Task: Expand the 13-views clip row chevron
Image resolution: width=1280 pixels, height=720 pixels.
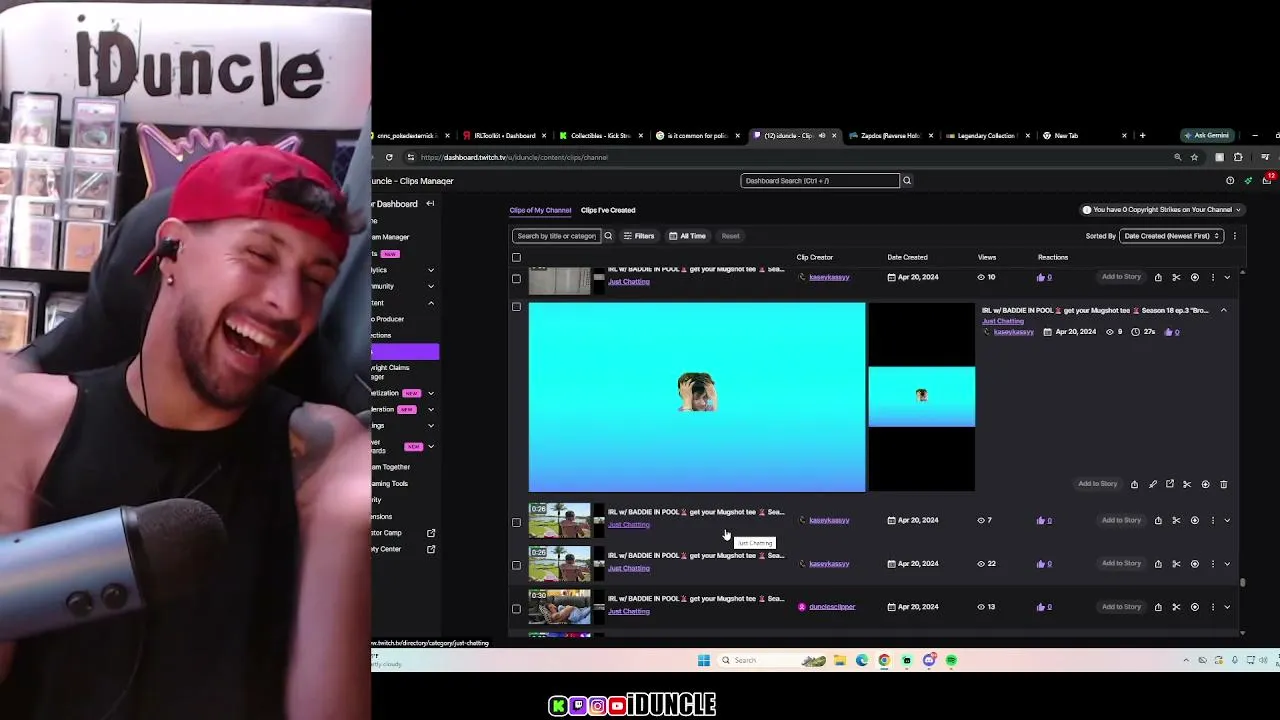Action: pyautogui.click(x=1227, y=607)
